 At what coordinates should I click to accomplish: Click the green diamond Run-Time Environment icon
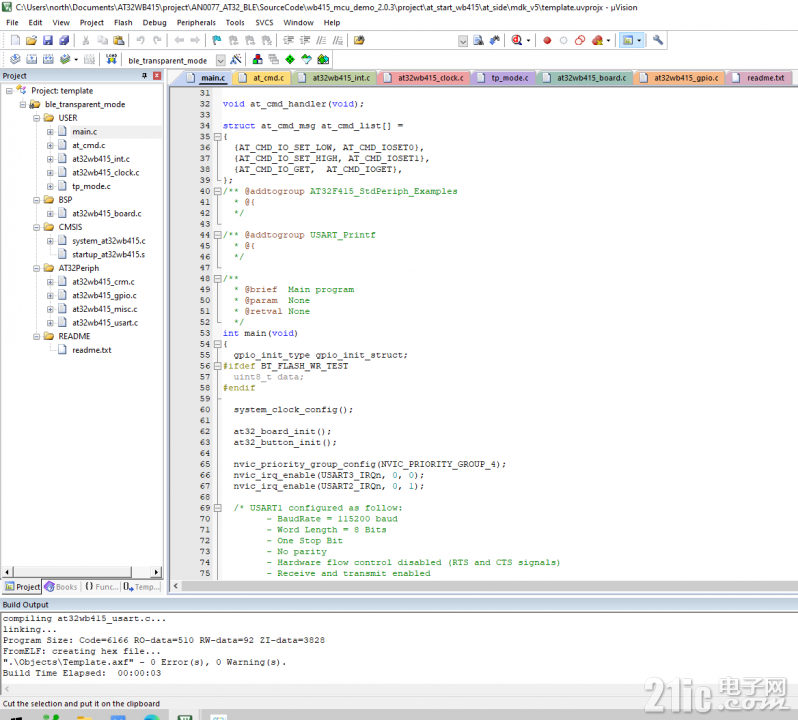(290, 60)
